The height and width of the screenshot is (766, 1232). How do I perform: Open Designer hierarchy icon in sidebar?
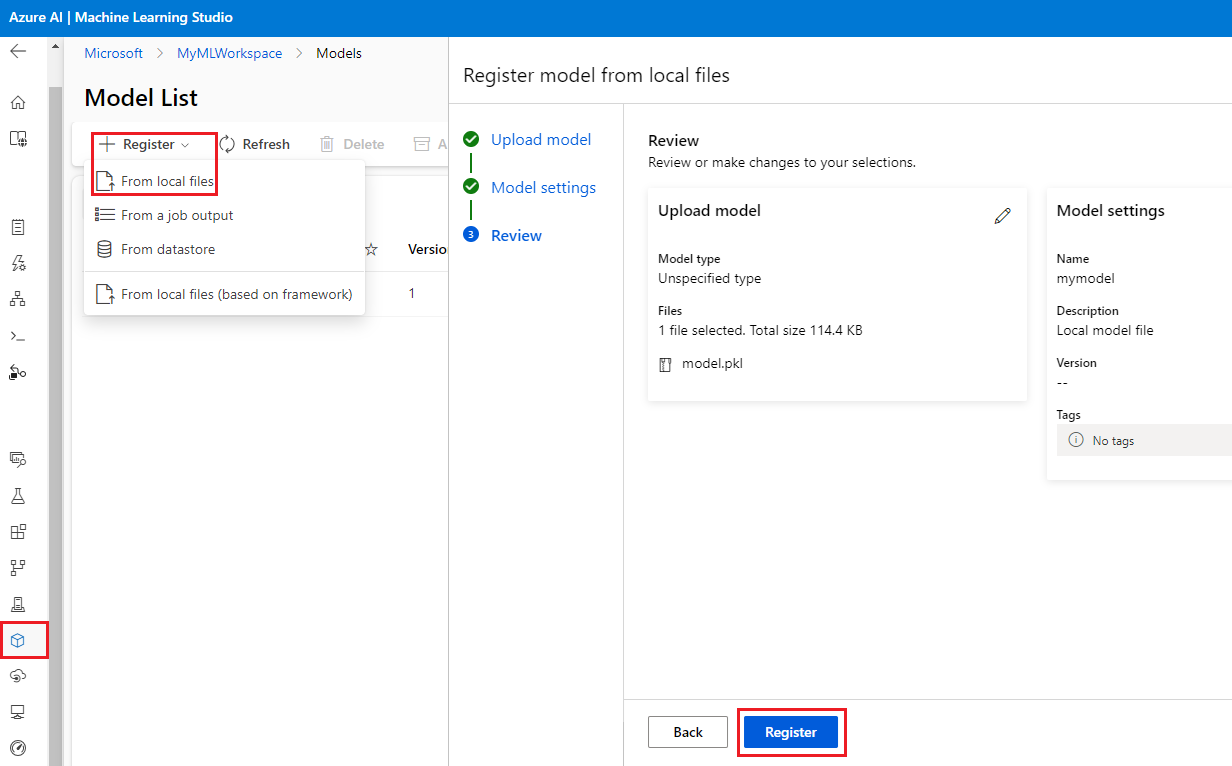18,299
